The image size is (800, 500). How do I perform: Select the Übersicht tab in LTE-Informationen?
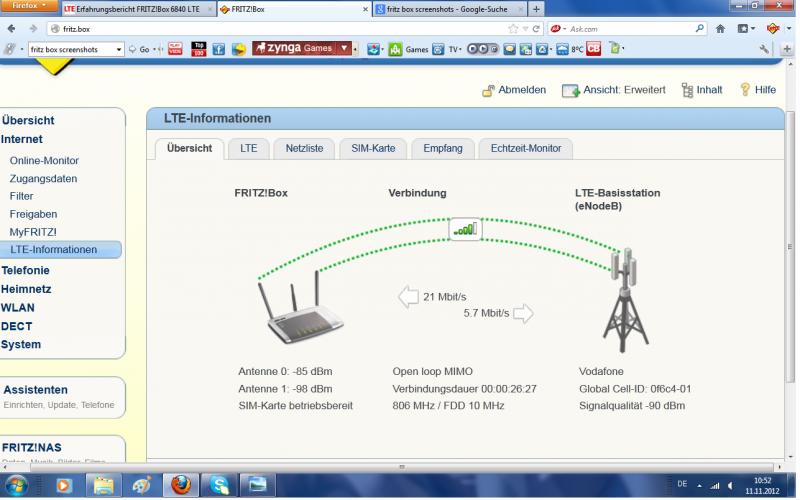189,148
